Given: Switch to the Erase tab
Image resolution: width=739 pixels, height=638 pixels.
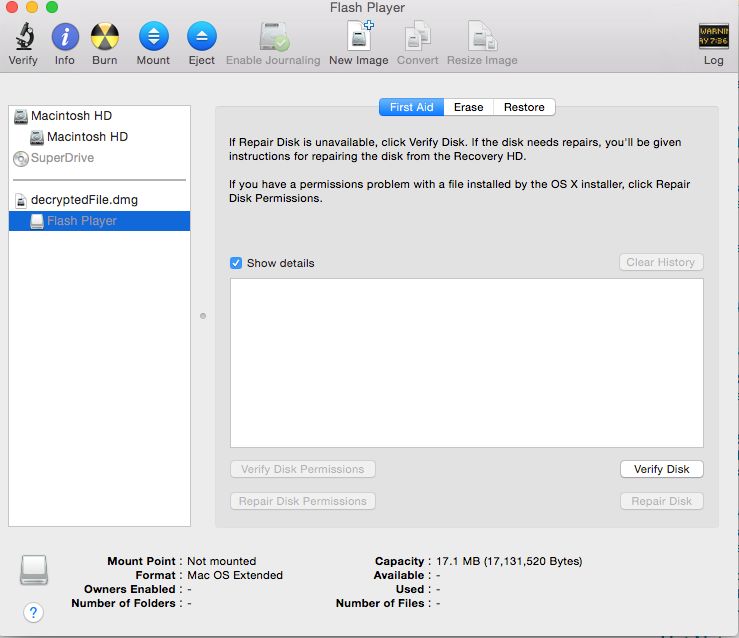Looking at the screenshot, I should pos(468,107).
